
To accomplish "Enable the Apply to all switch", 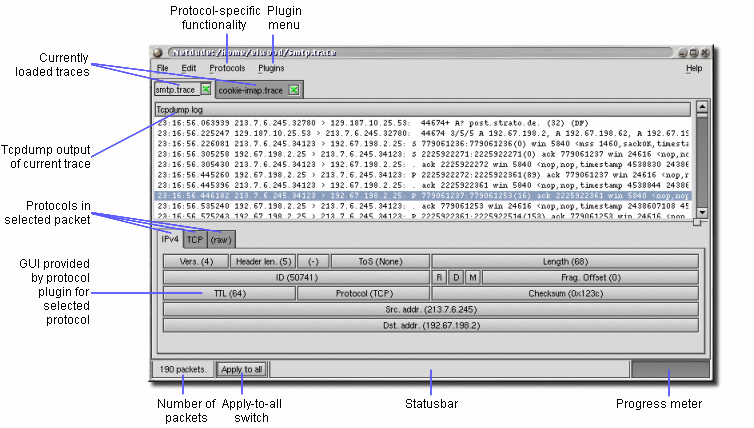I will coord(241,369).
